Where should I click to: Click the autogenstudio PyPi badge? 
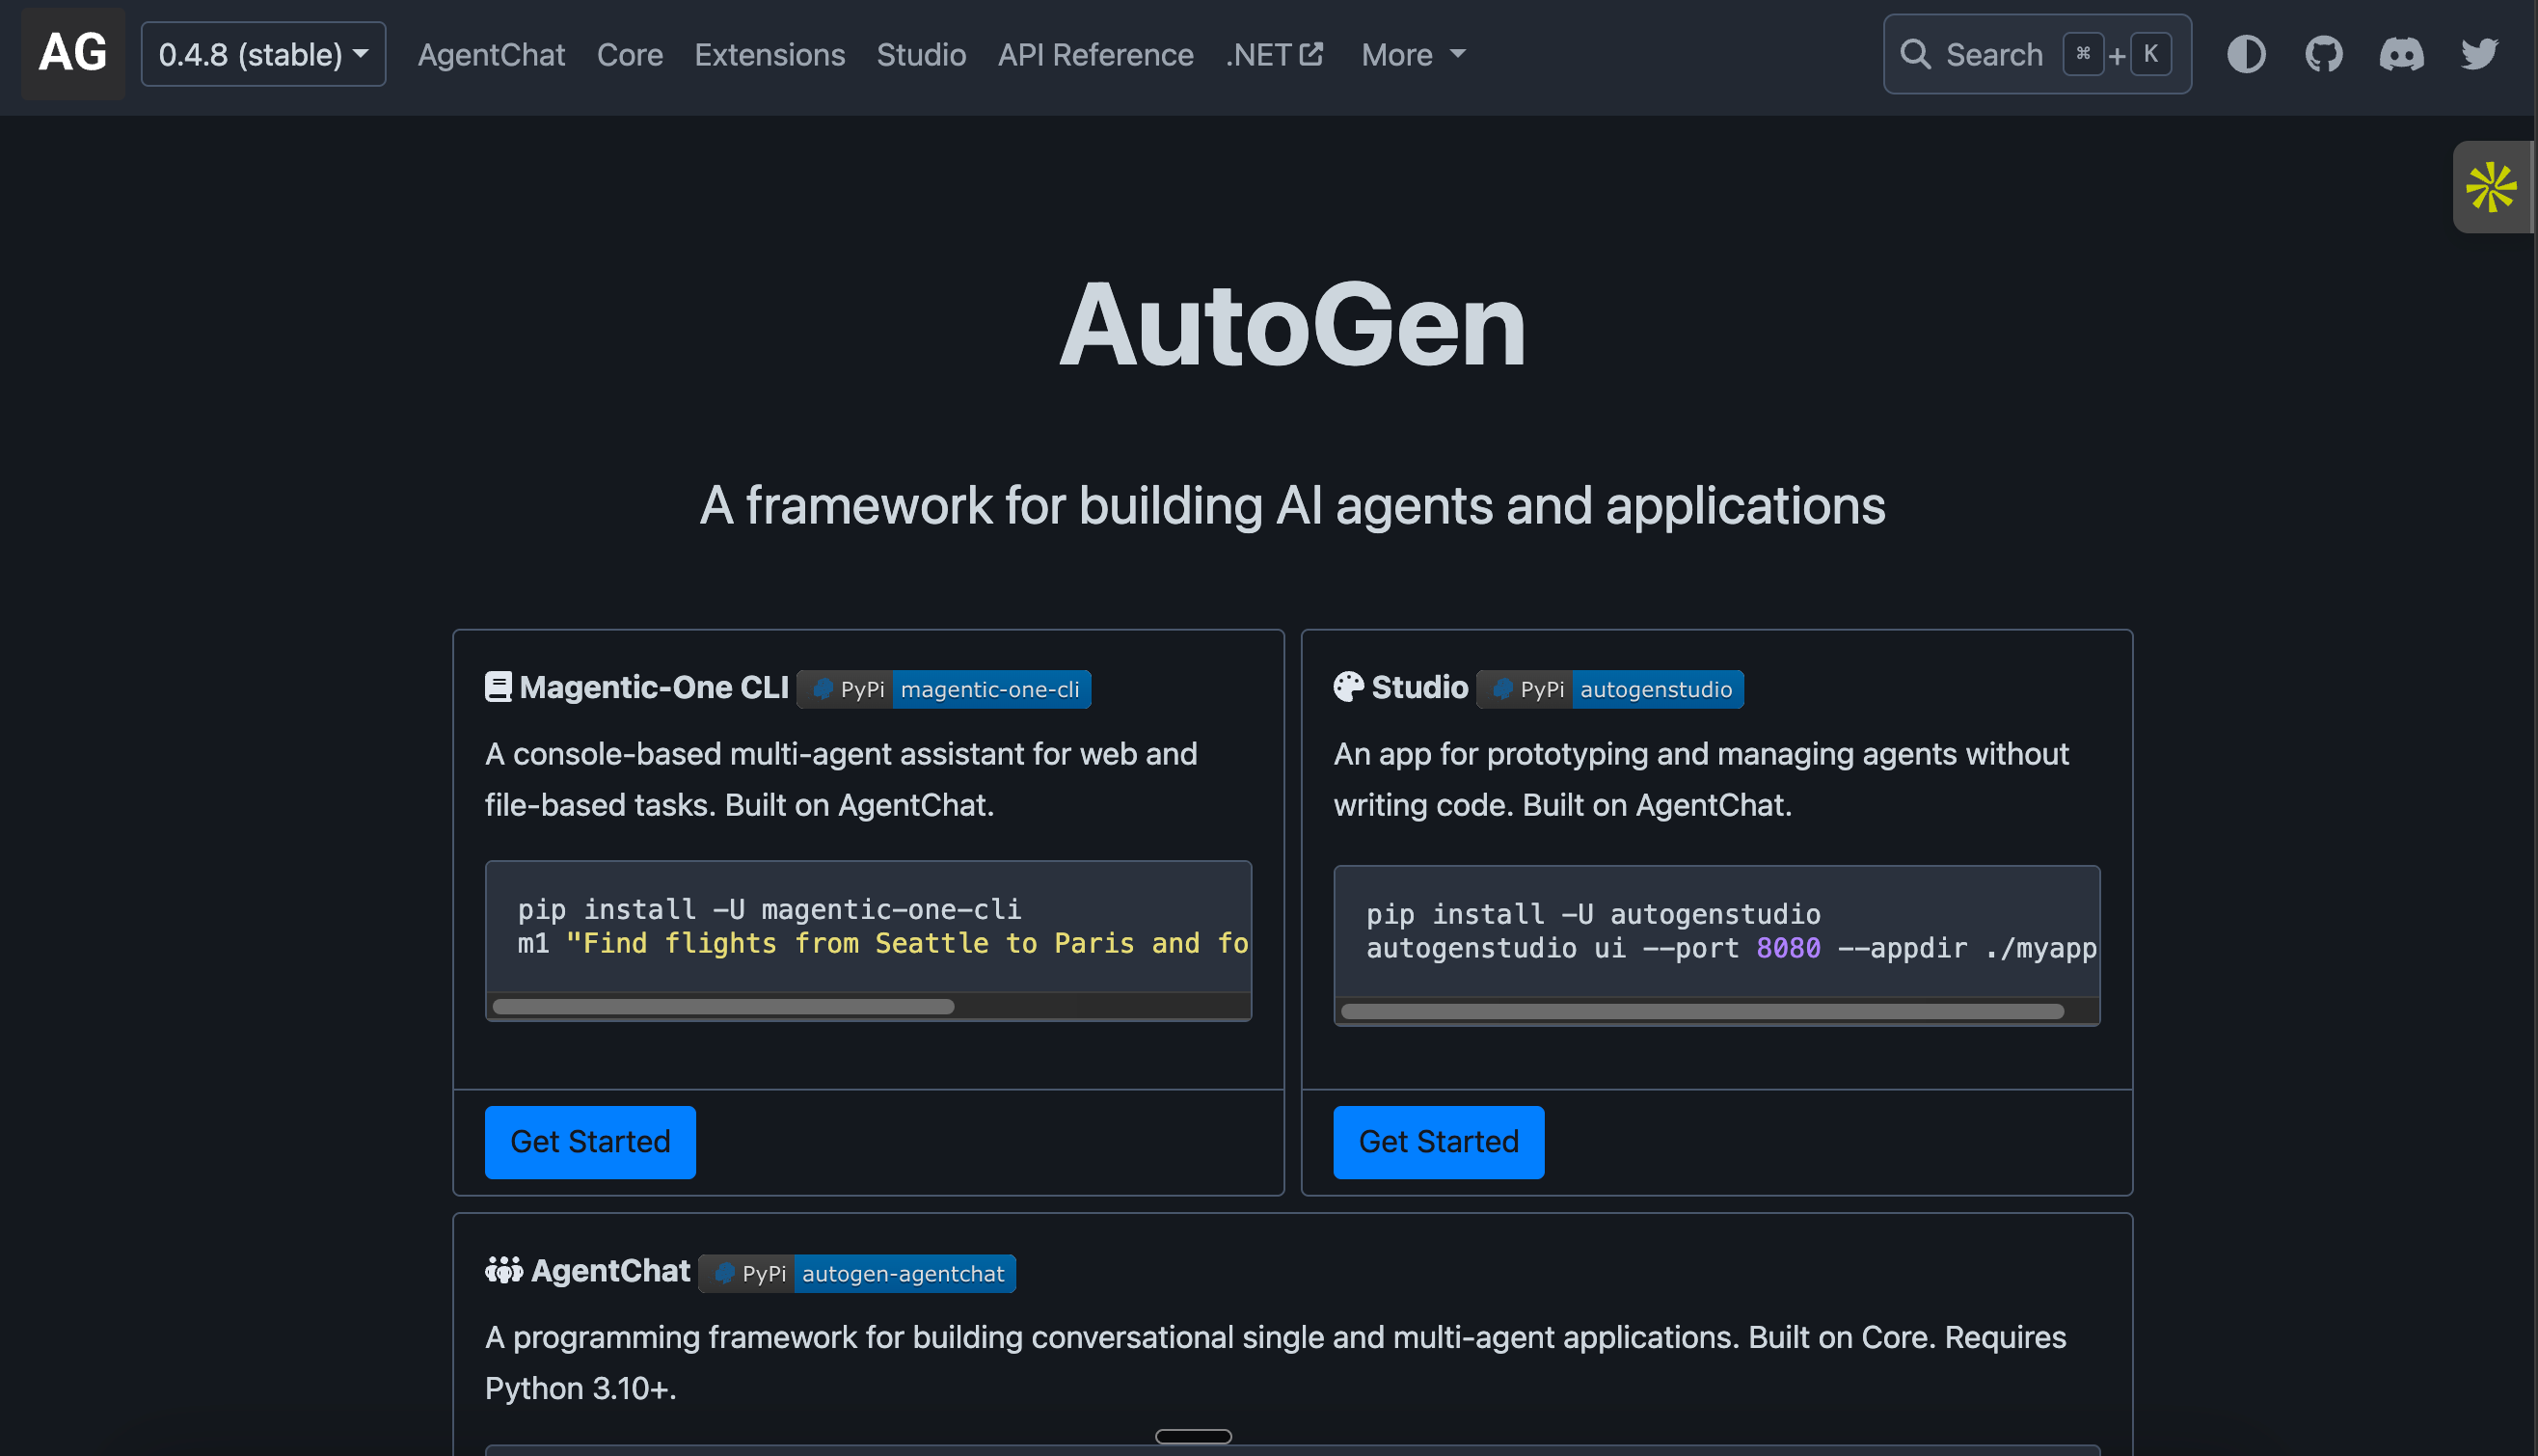tap(1656, 689)
